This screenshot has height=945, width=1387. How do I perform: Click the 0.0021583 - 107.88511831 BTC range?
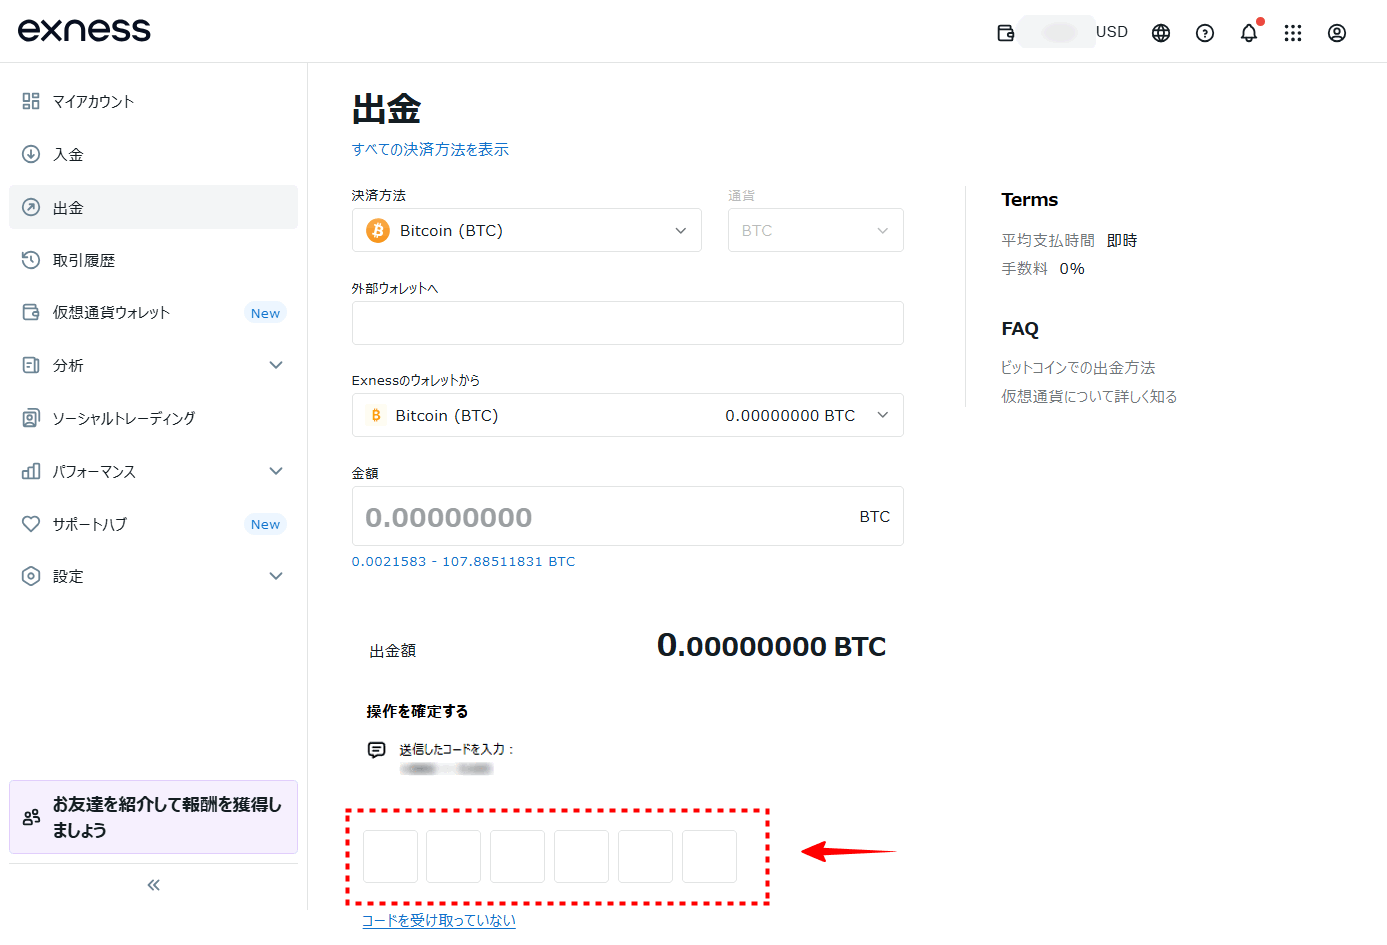(463, 561)
